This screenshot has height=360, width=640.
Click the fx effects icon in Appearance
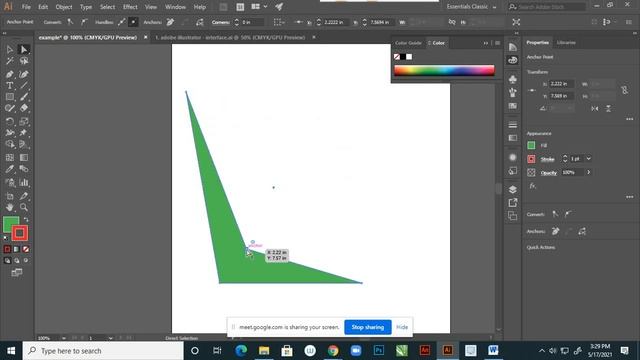point(532,186)
